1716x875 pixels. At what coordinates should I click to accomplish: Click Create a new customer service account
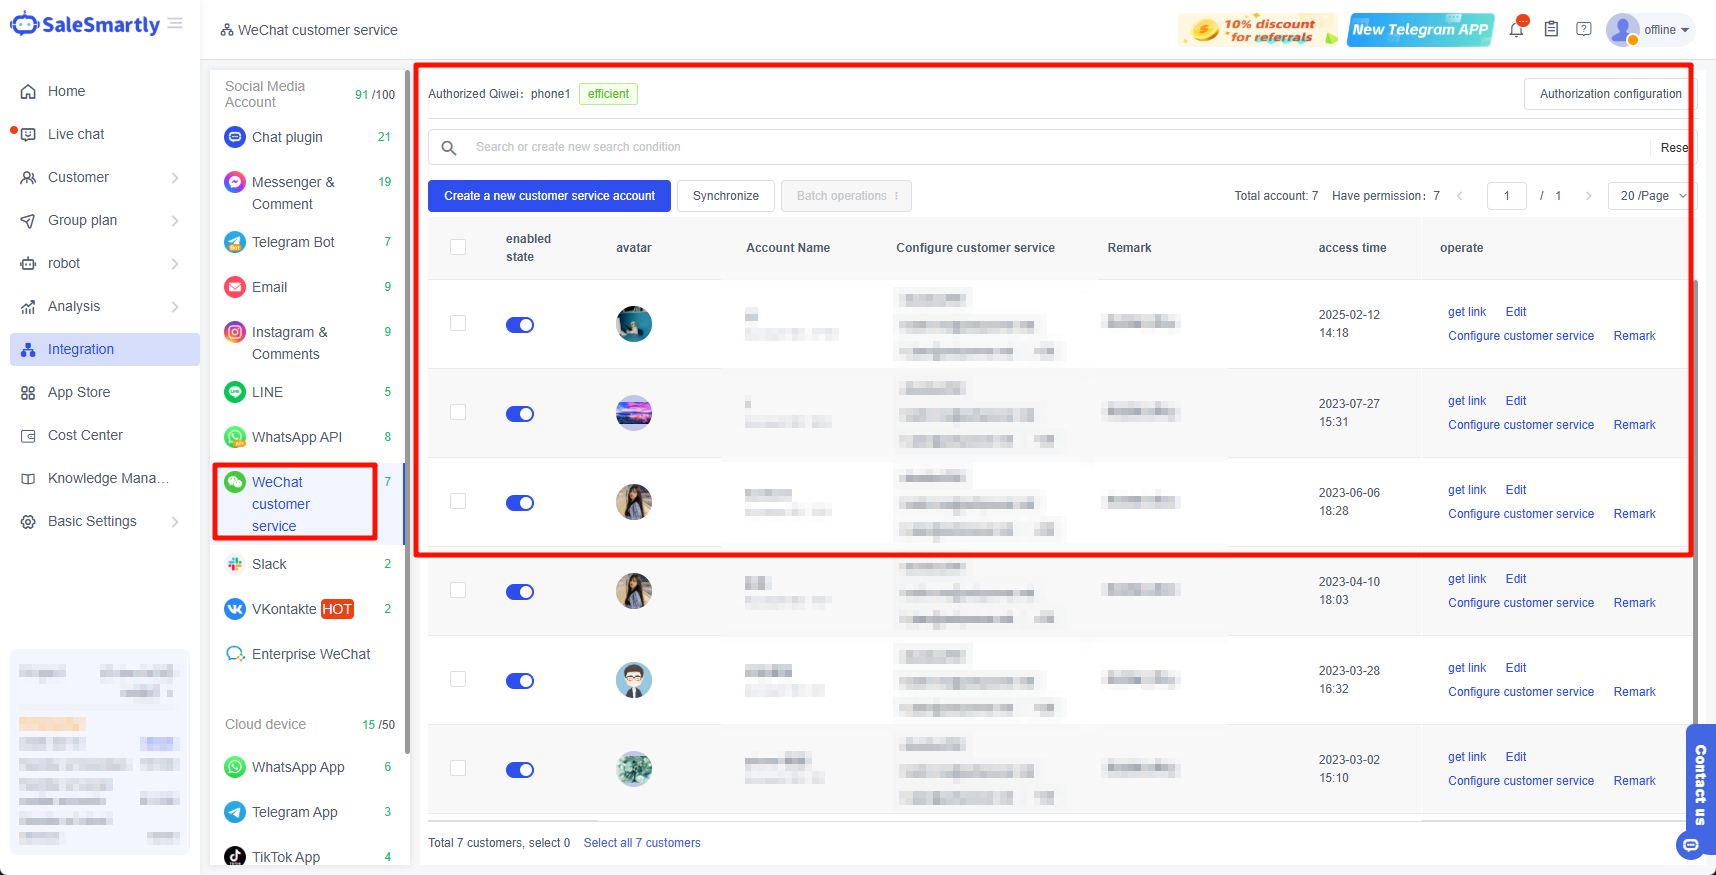tap(549, 196)
